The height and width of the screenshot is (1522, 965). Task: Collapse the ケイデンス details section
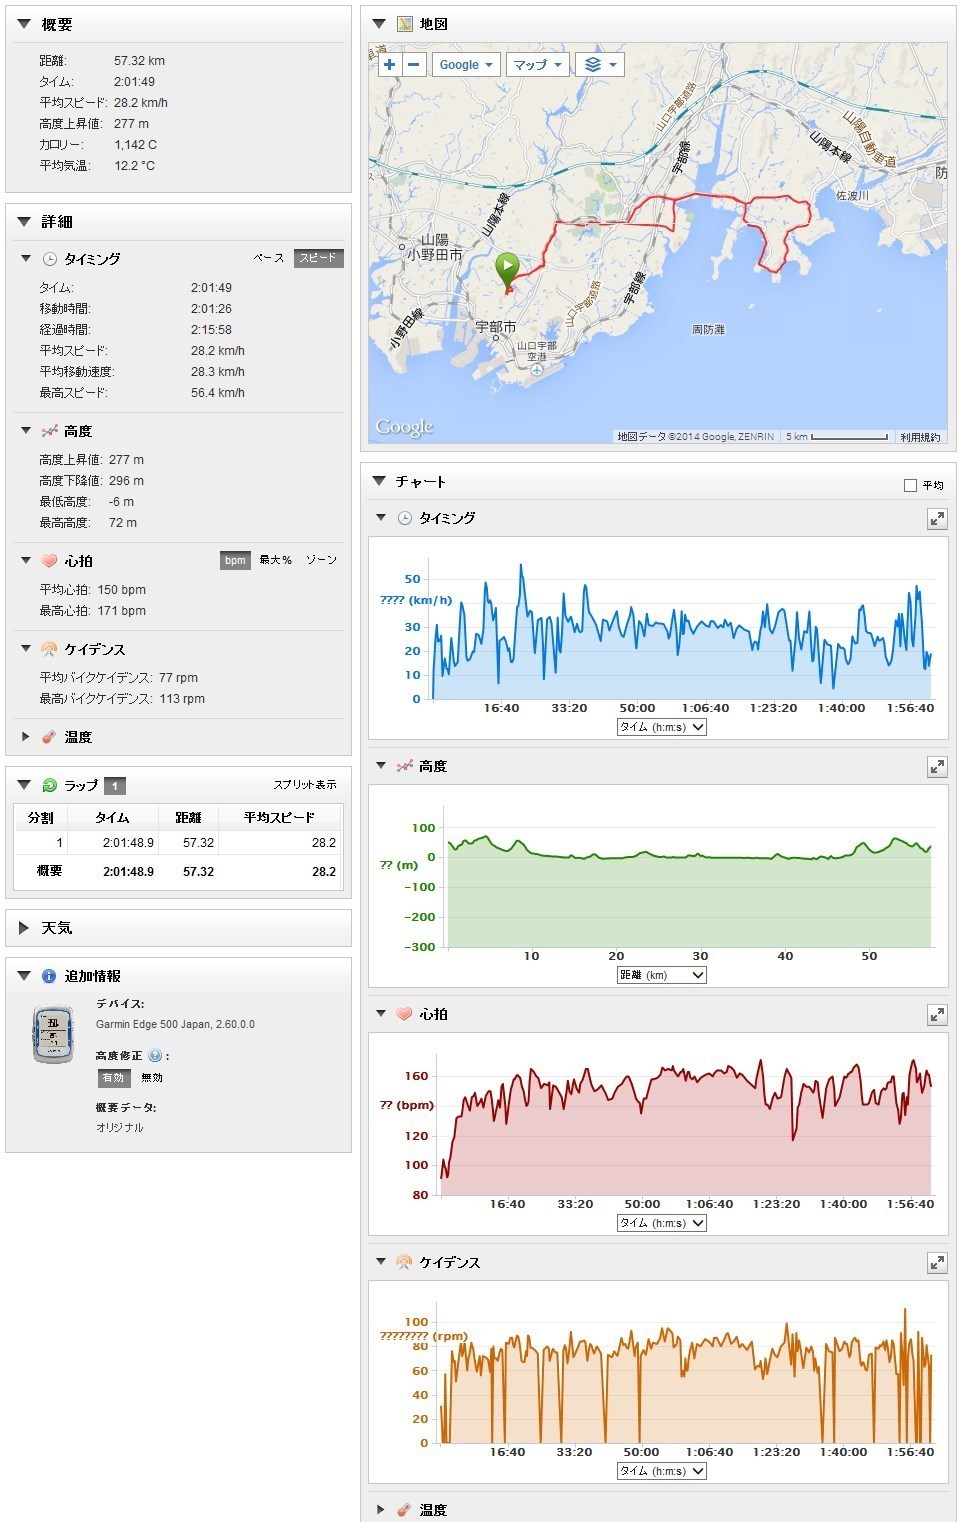pos(26,649)
